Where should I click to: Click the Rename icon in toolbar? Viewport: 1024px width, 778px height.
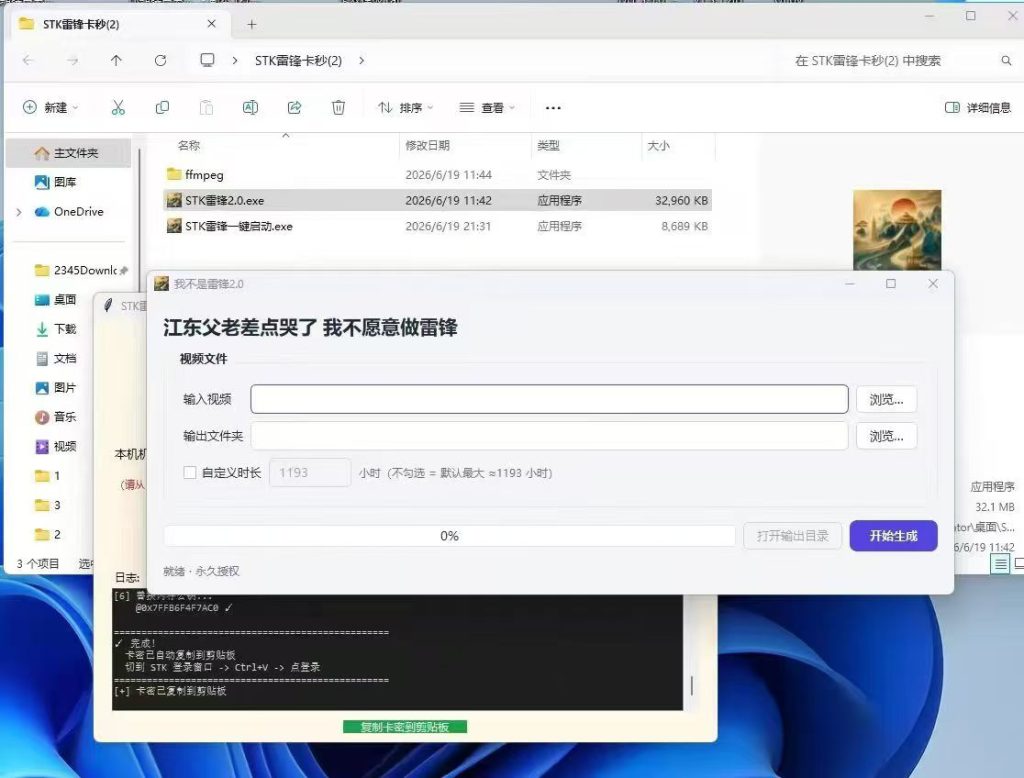pyautogui.click(x=250, y=107)
